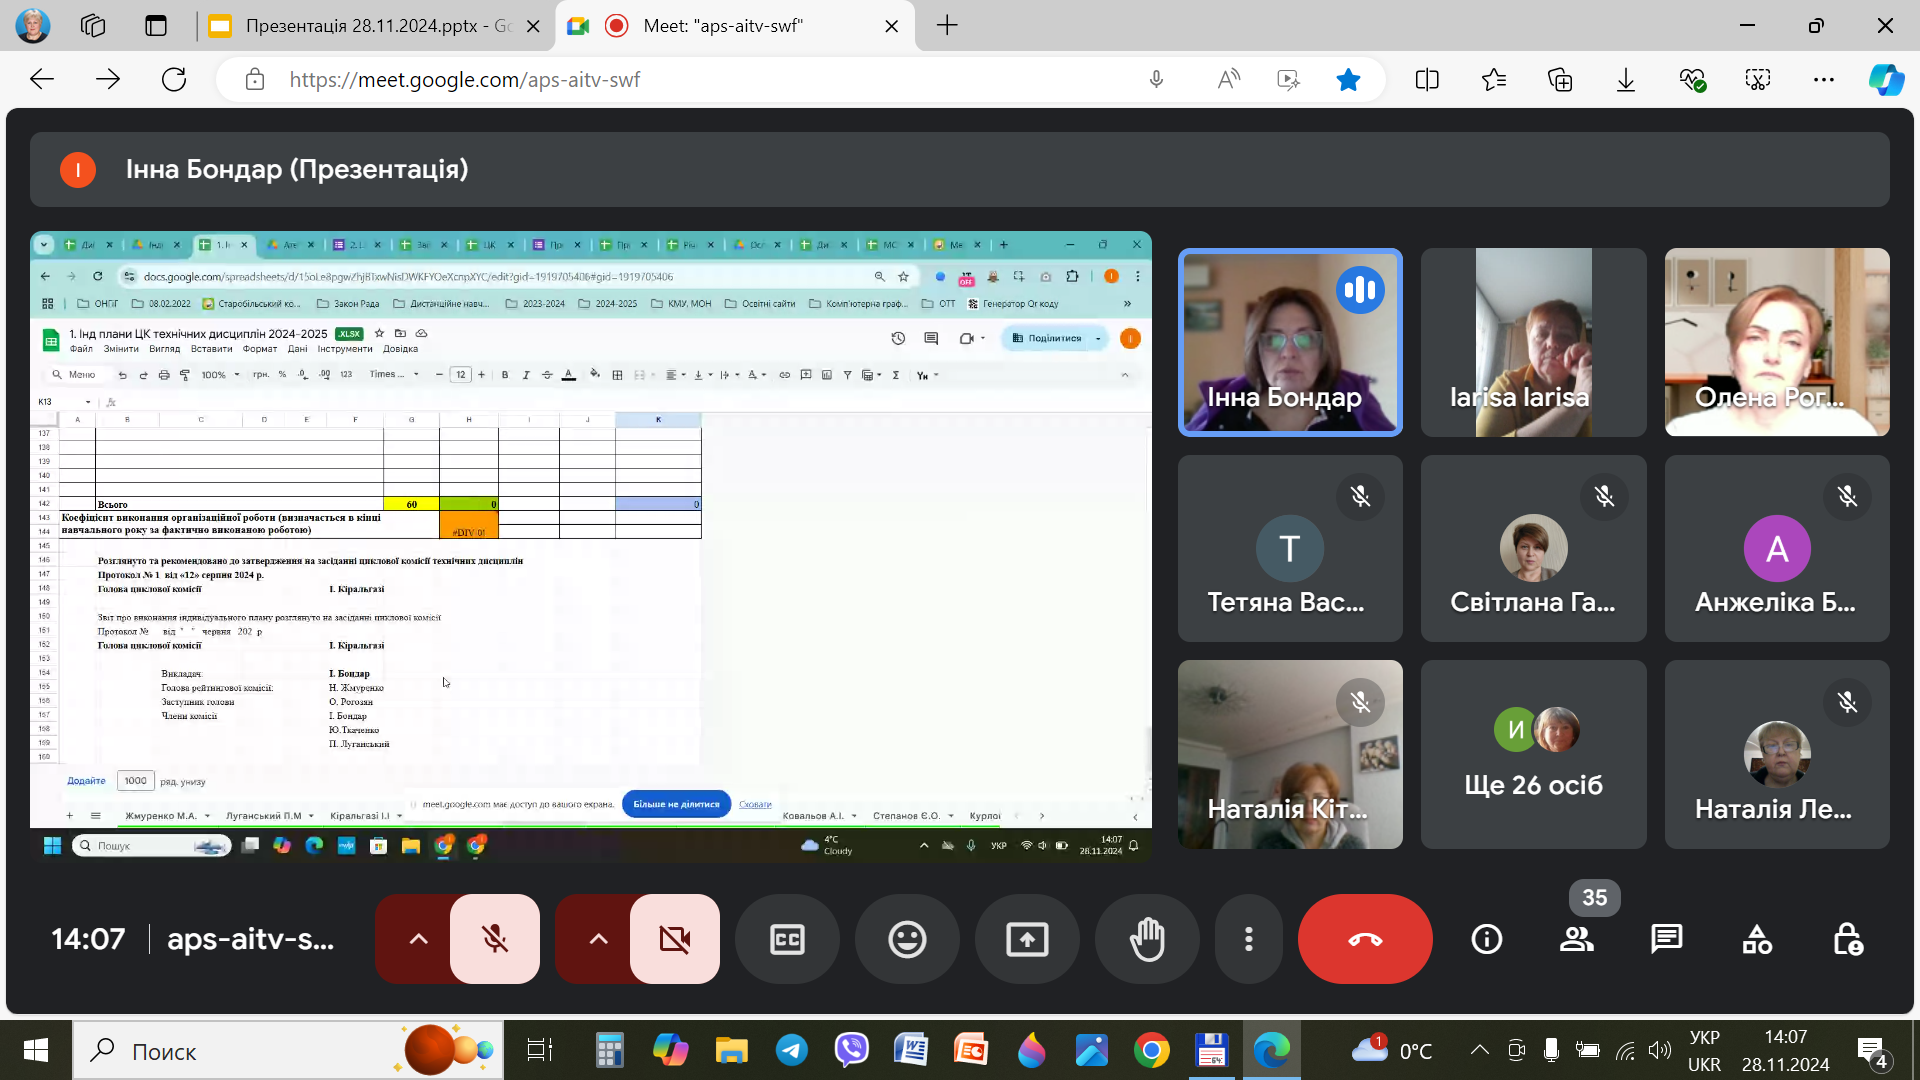This screenshot has width=1920, height=1080.
Task: Open Word from the taskbar
Action: pos(911,1050)
